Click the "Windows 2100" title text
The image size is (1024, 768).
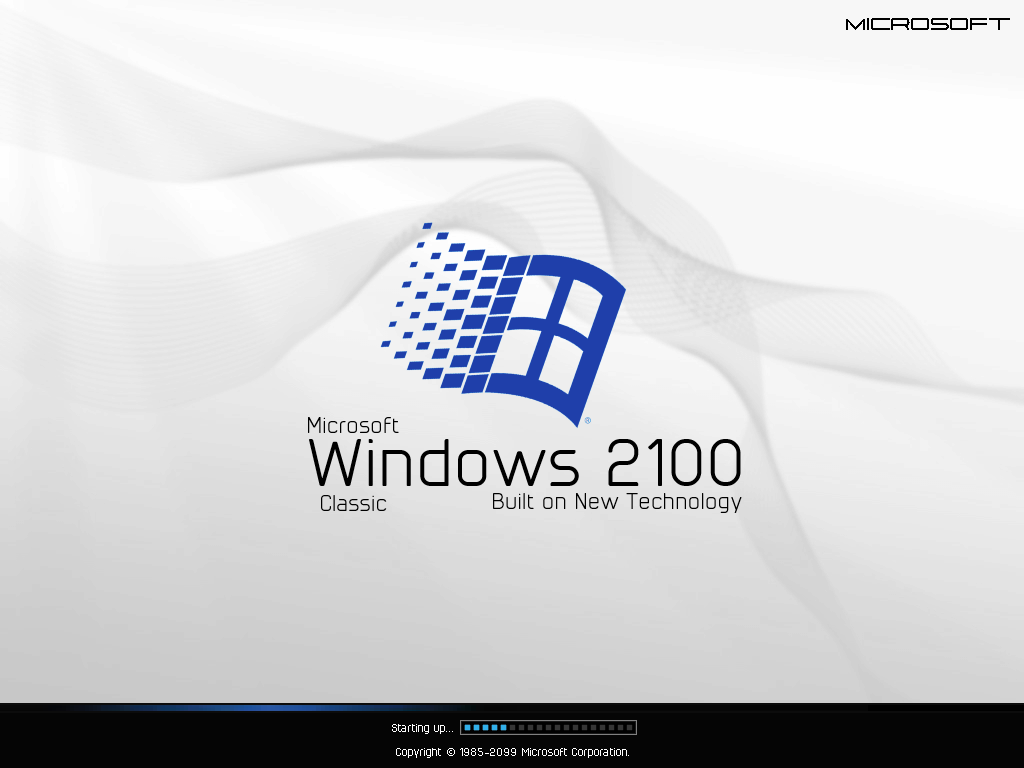(x=525, y=462)
